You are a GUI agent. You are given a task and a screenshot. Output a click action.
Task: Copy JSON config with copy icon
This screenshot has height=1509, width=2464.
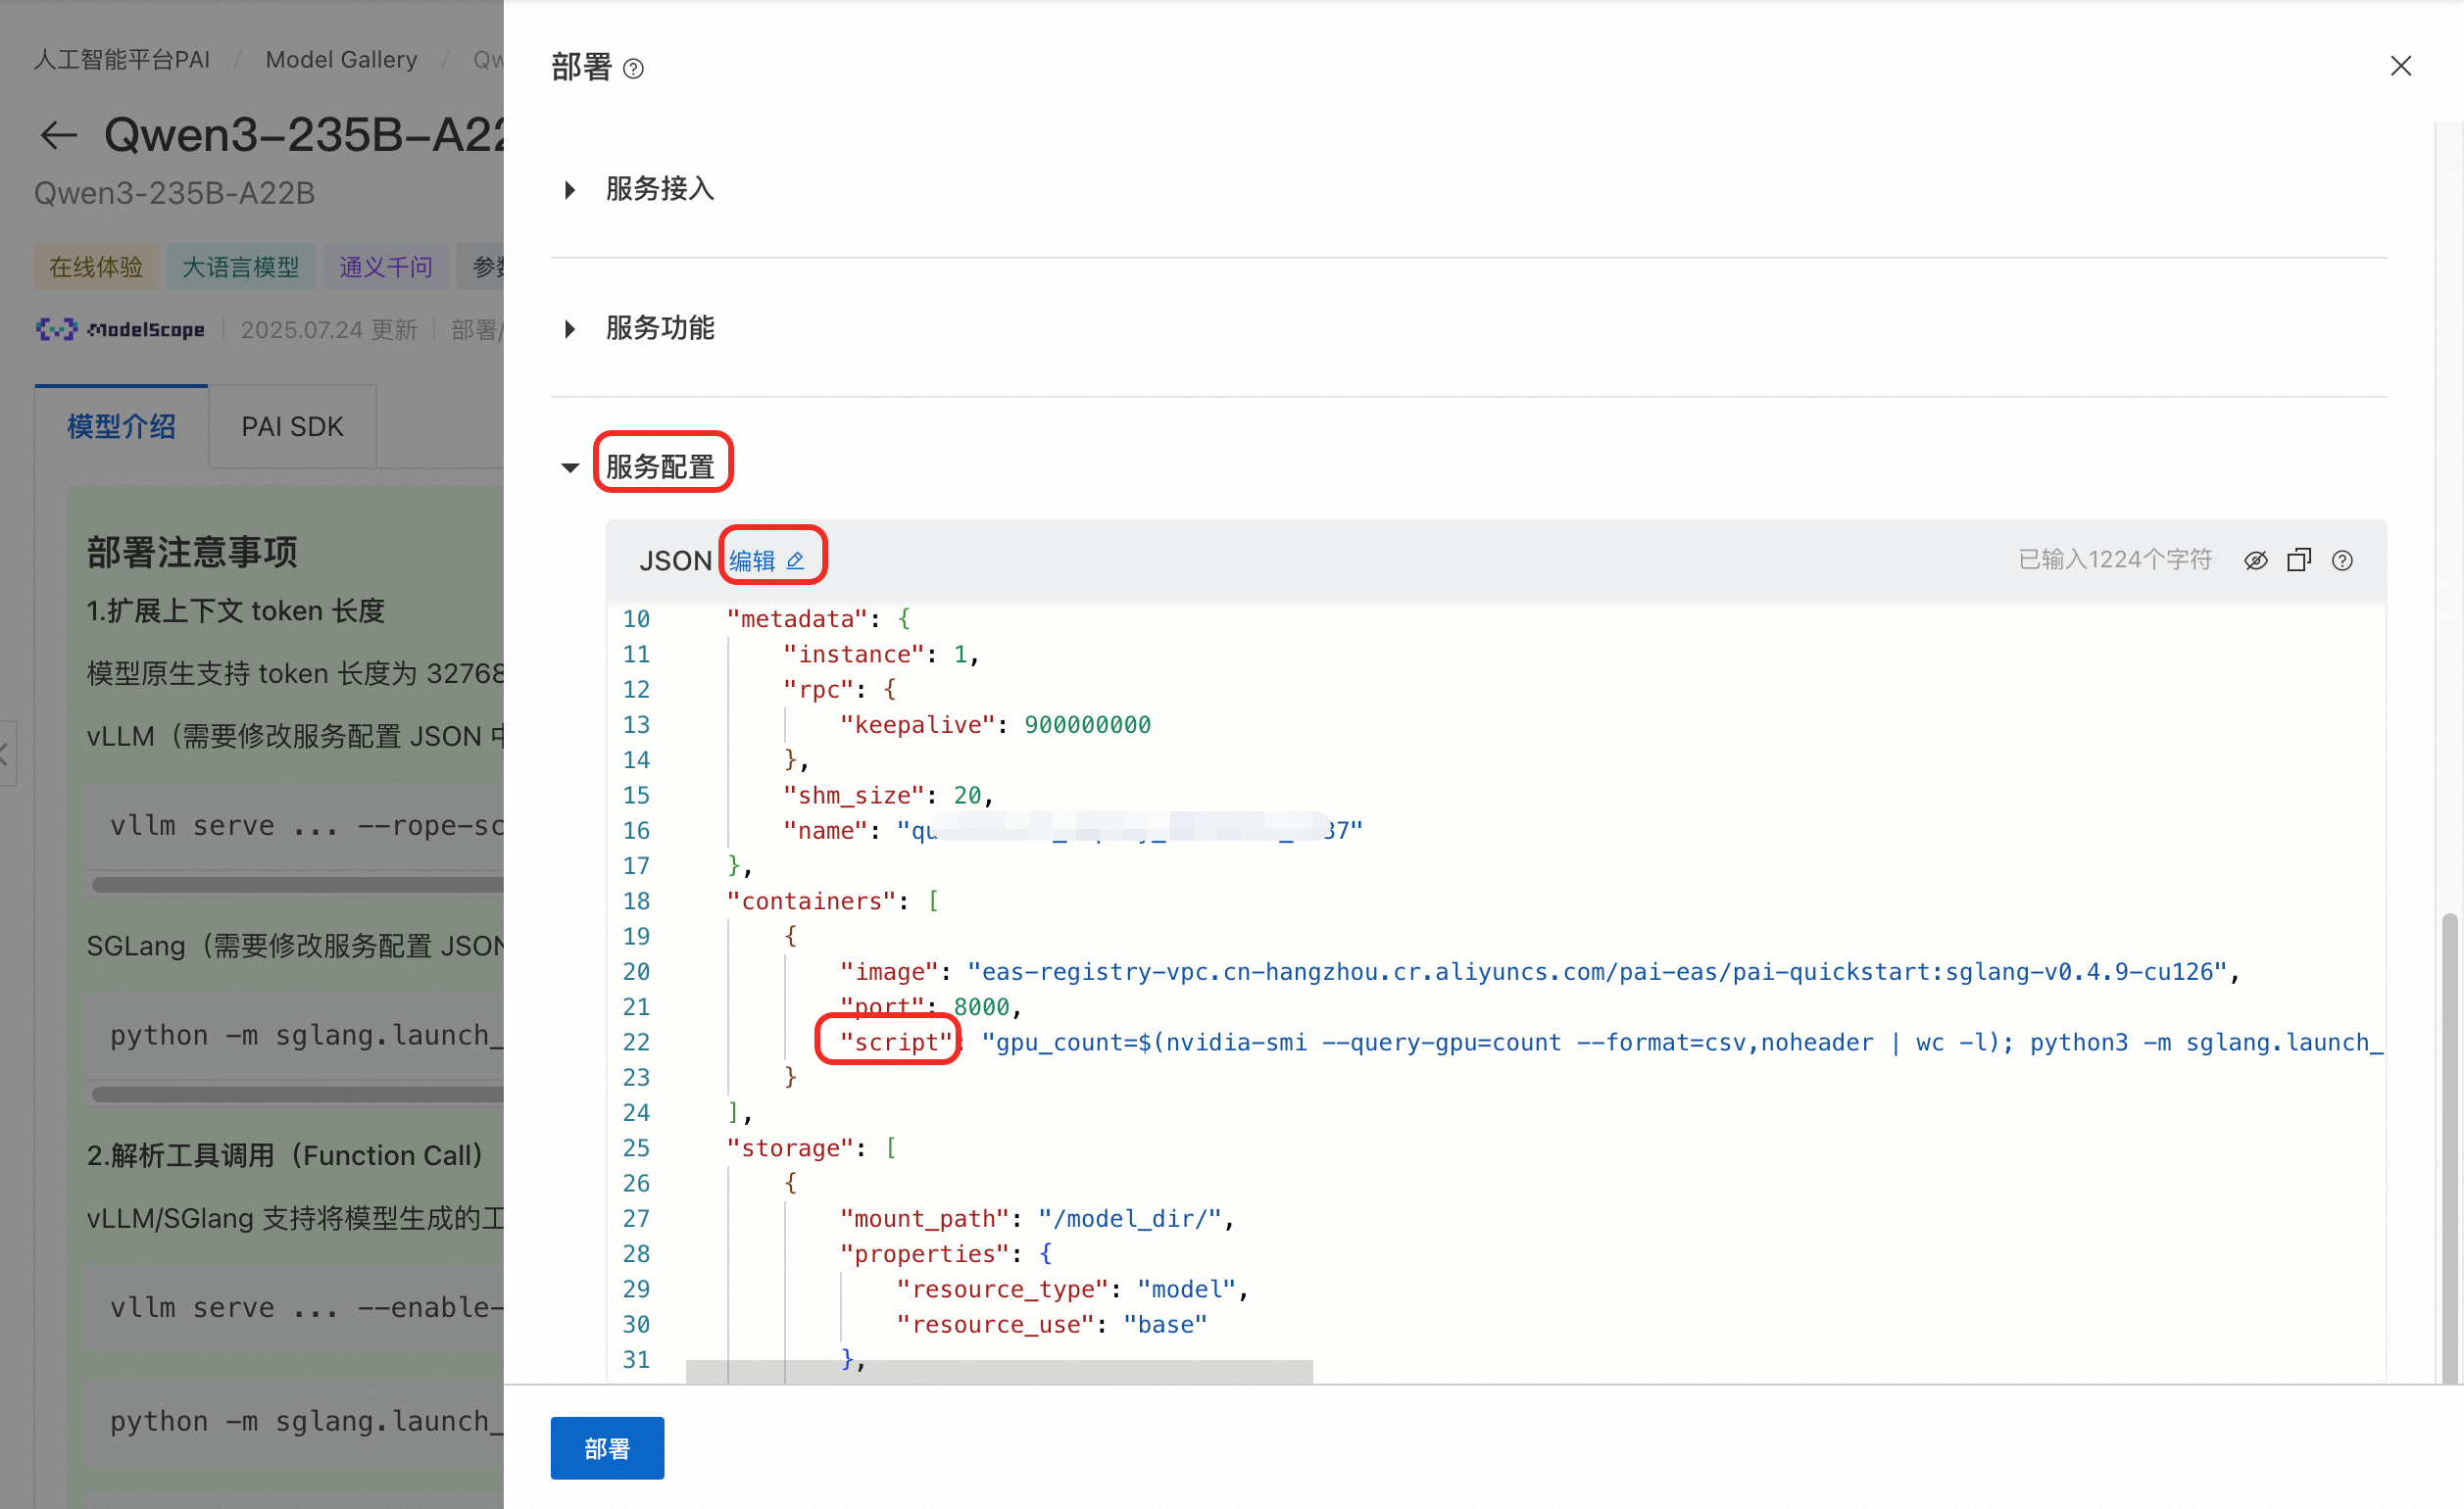pyautogui.click(x=2298, y=560)
